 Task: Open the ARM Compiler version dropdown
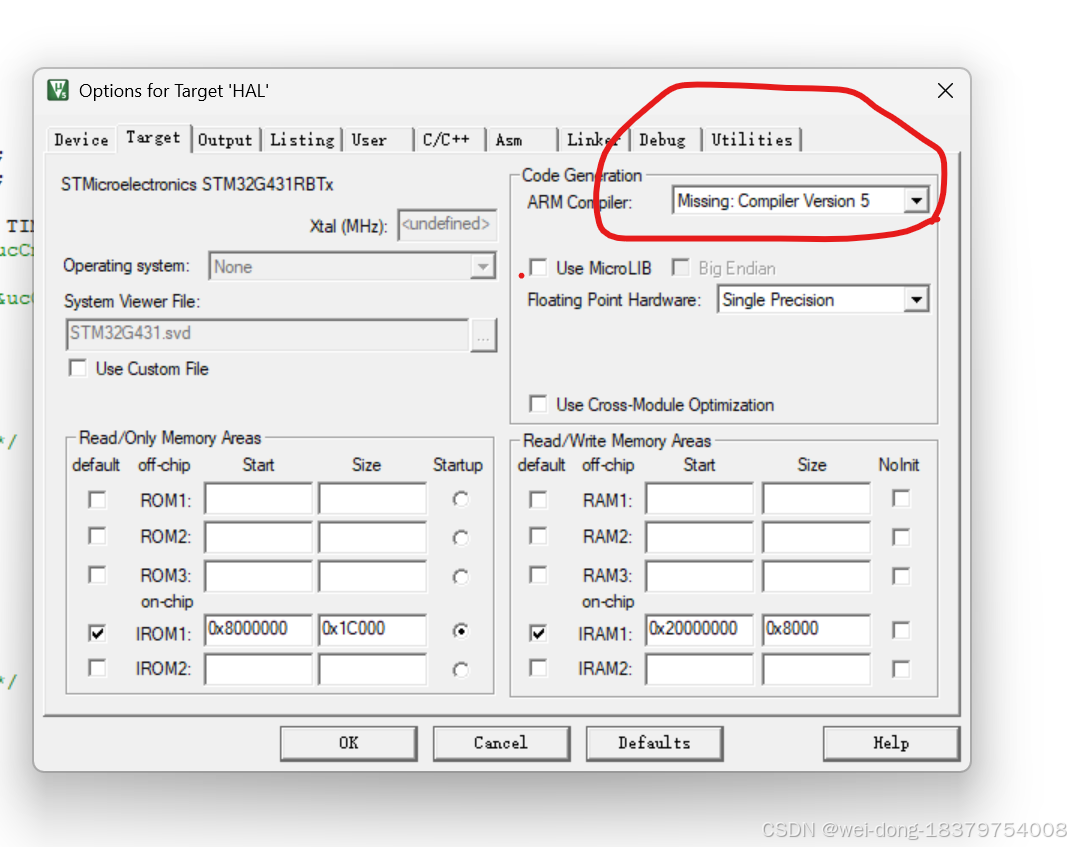click(916, 201)
